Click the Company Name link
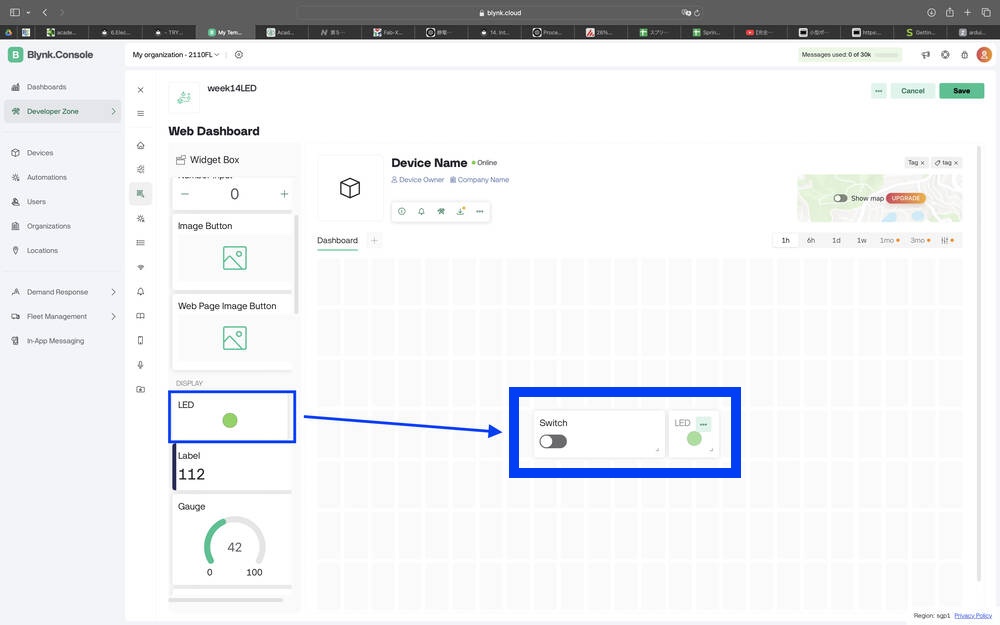This screenshot has width=1000, height=625. point(479,180)
